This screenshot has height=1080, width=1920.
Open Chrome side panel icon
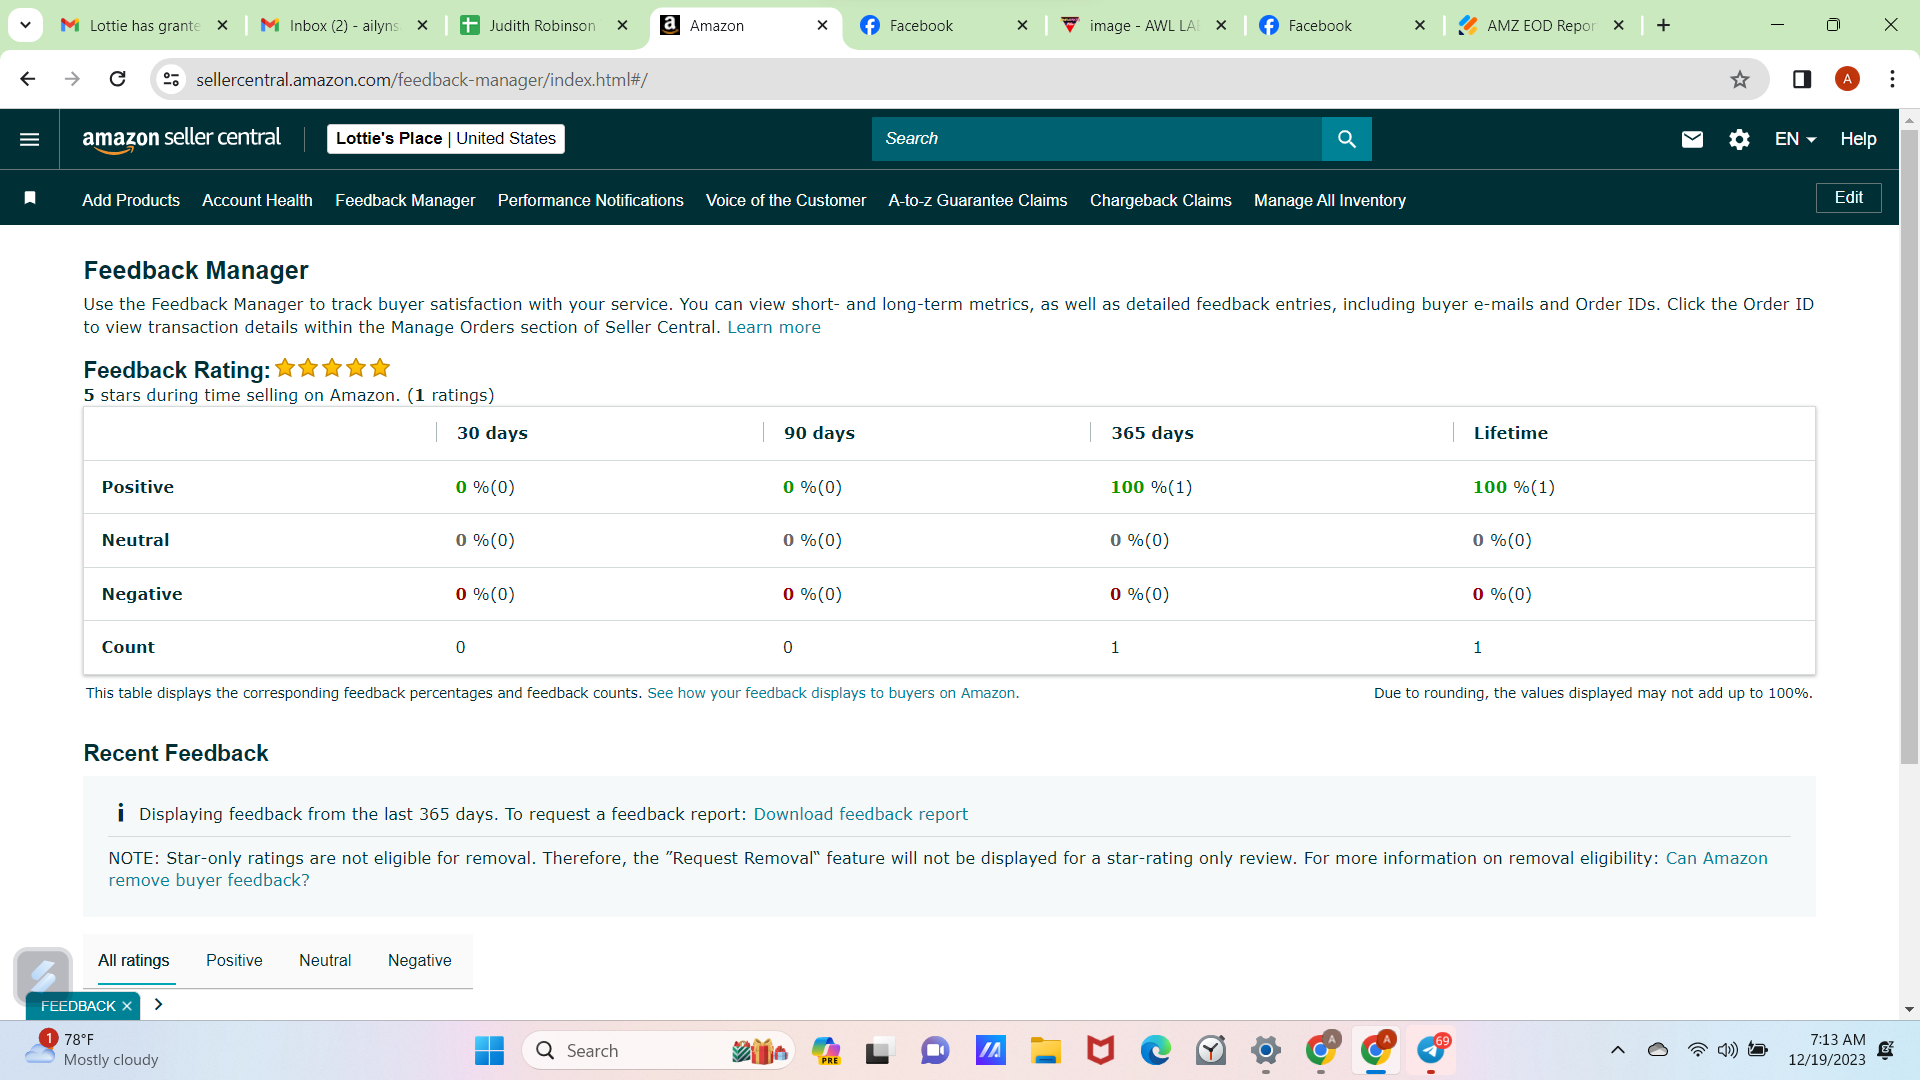[x=1802, y=79]
